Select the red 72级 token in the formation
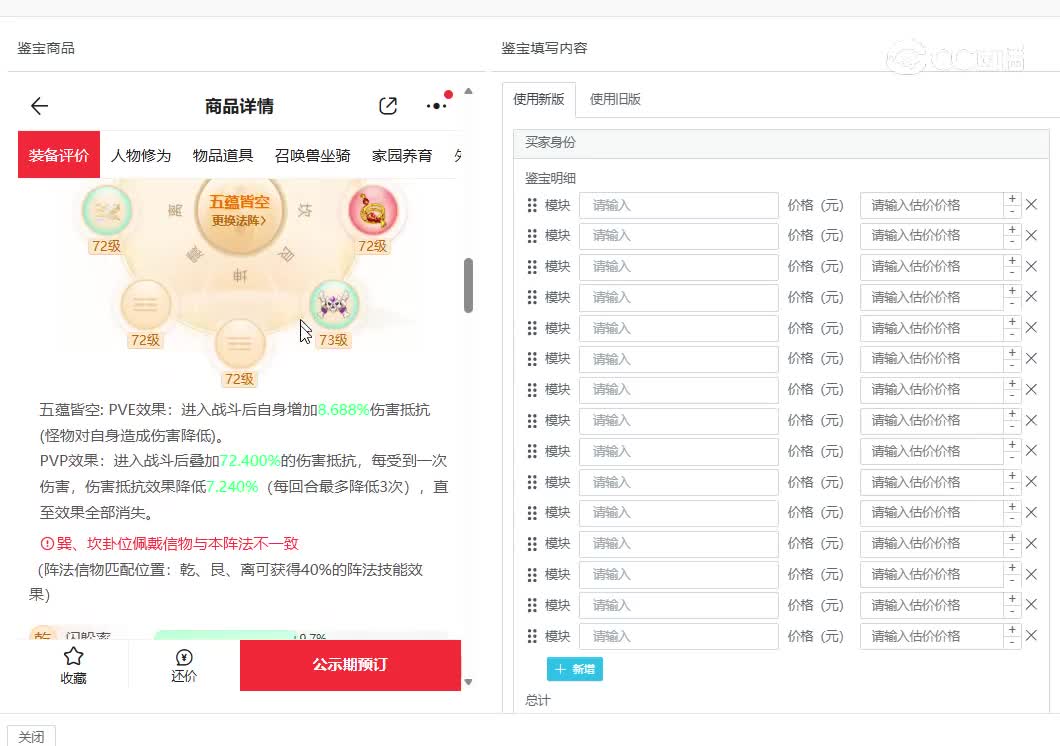The image size is (1060, 746). click(x=373, y=212)
